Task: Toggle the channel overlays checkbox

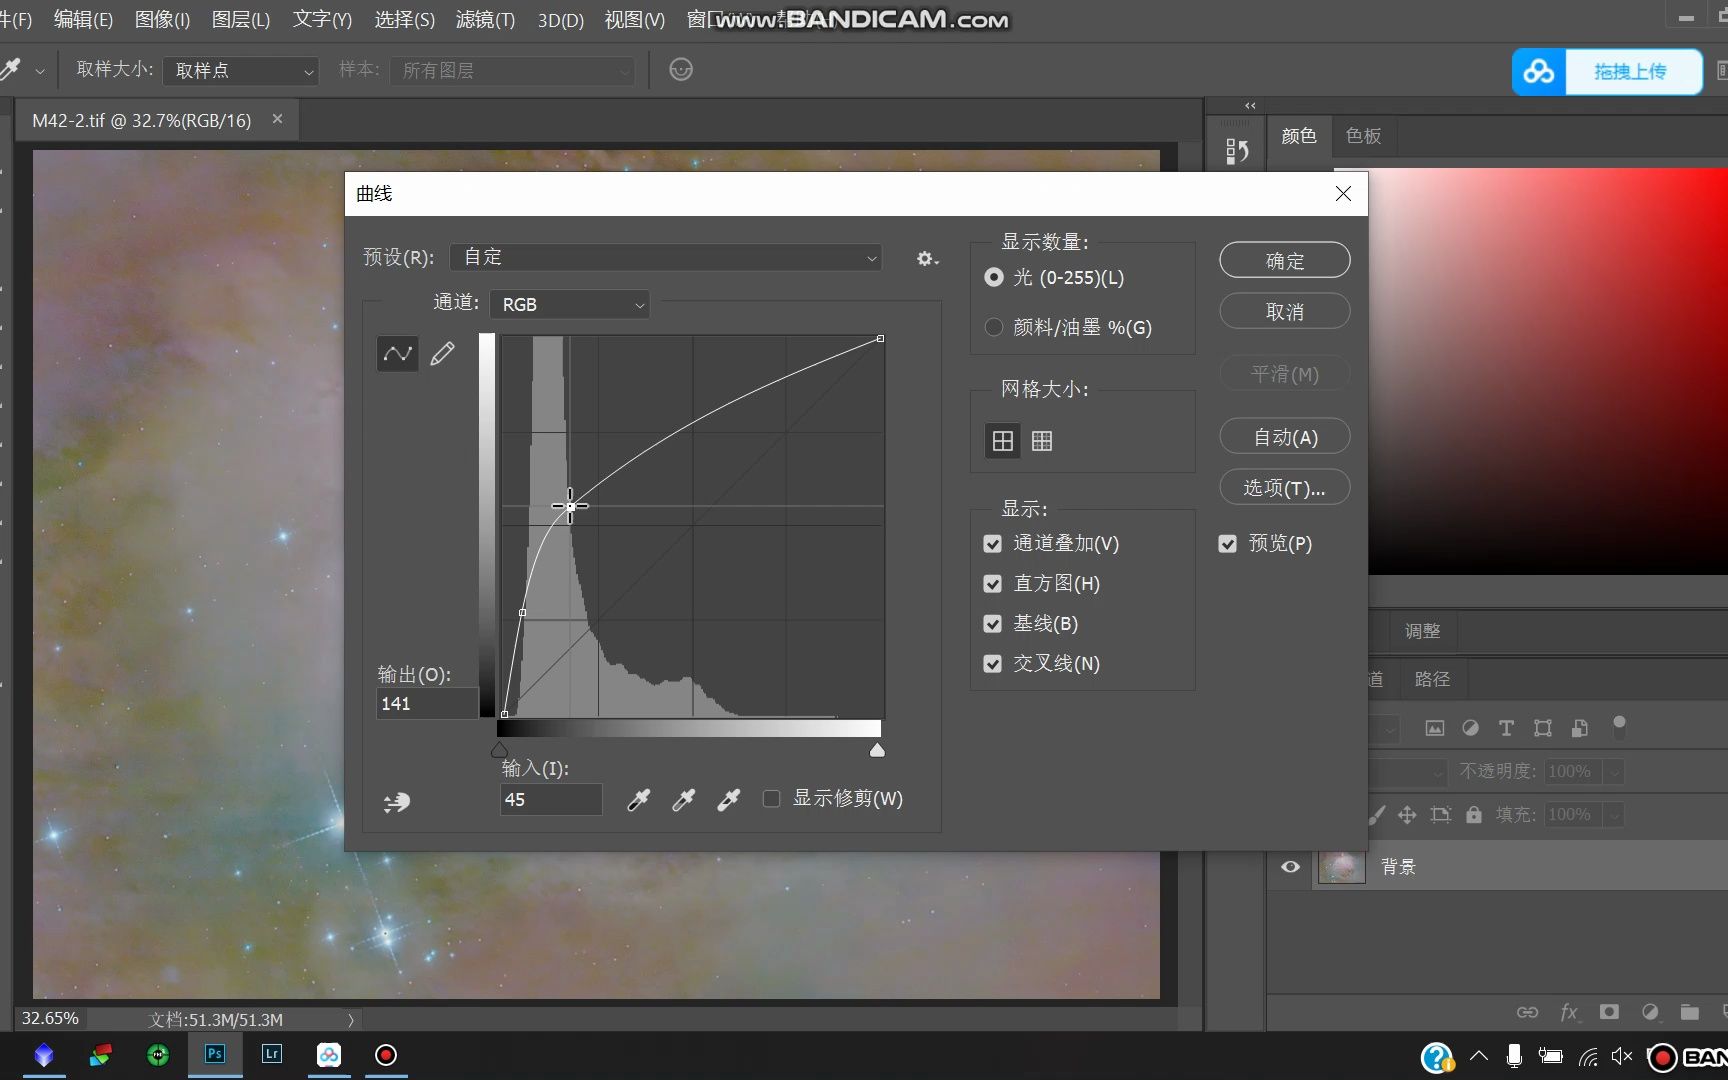Action: [x=993, y=543]
